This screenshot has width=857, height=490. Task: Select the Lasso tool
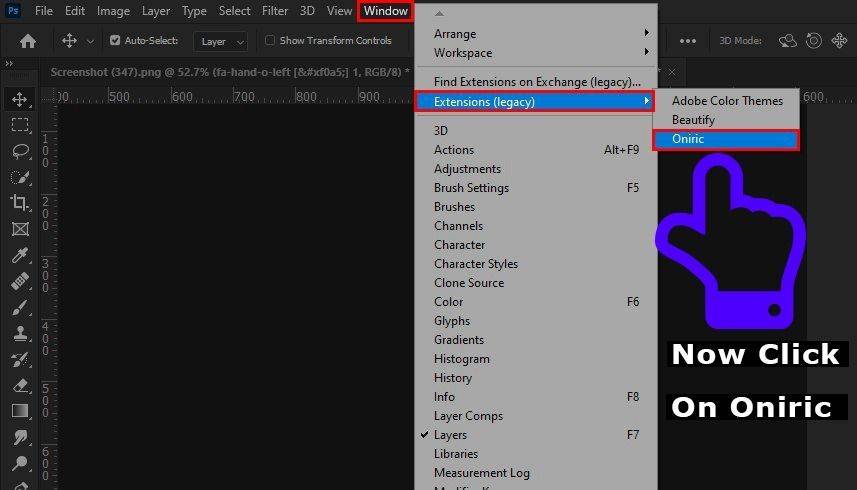(20, 151)
